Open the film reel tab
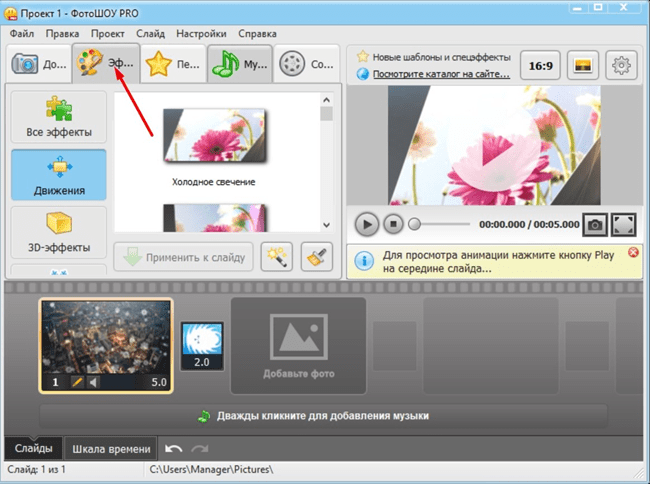Screen dimensions: 650x484 click(307, 65)
